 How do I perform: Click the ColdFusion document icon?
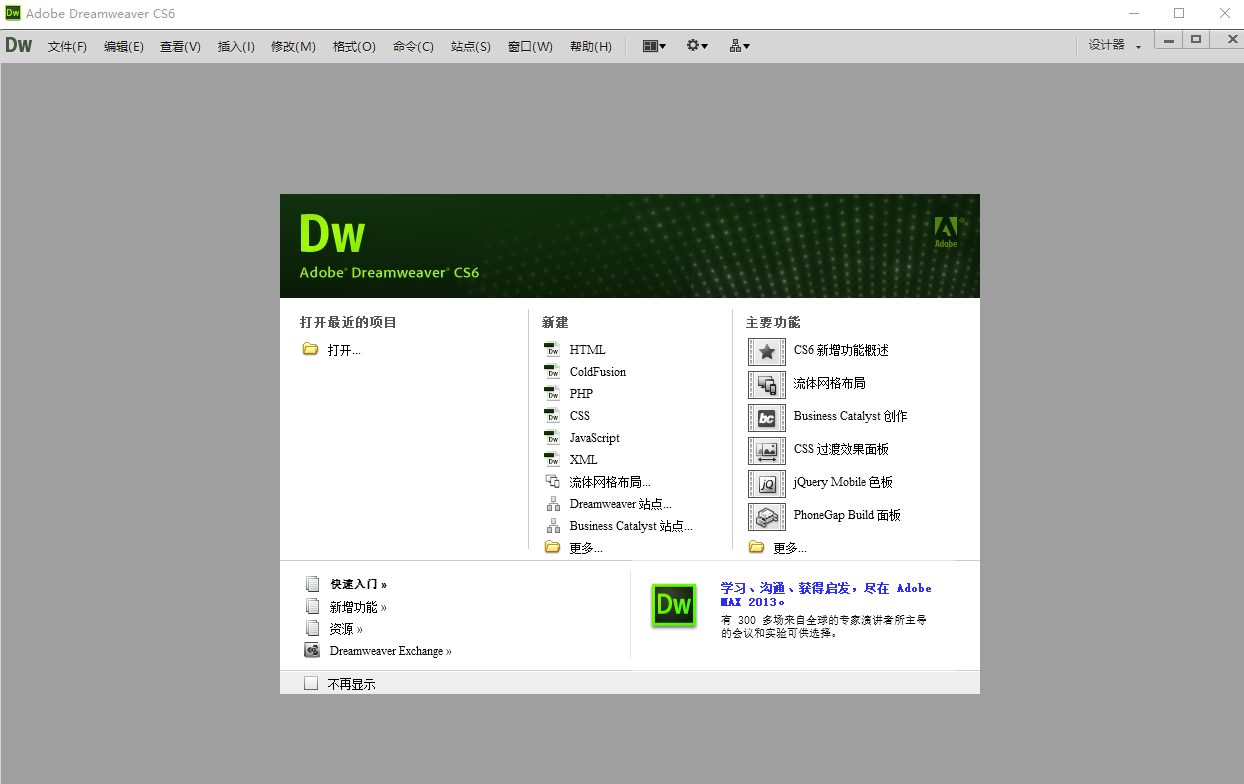coord(552,372)
